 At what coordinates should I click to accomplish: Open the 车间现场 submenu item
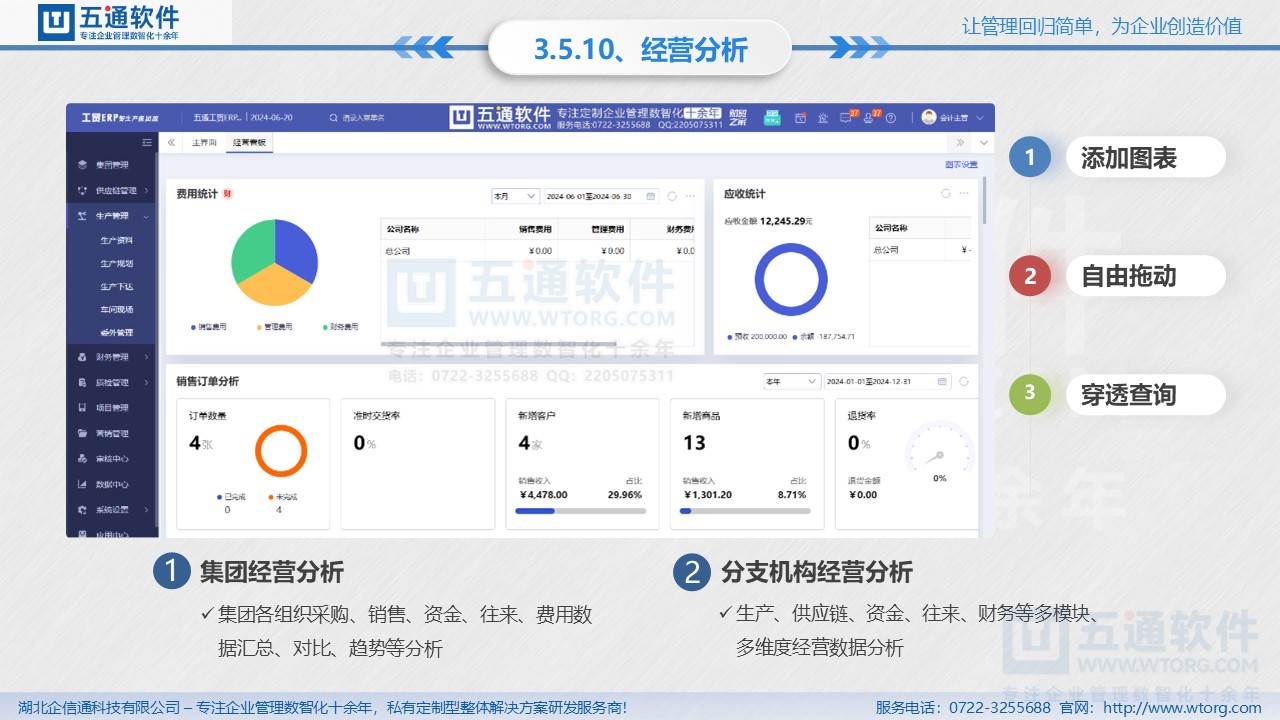pyautogui.click(x=116, y=309)
